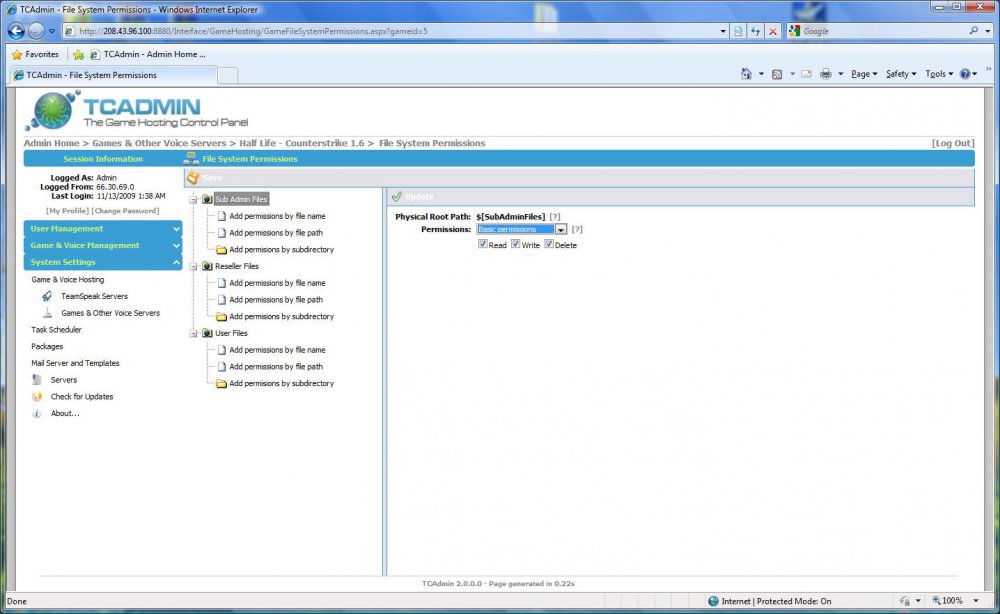
Task: Click the Log Out link
Action: [x=952, y=143]
